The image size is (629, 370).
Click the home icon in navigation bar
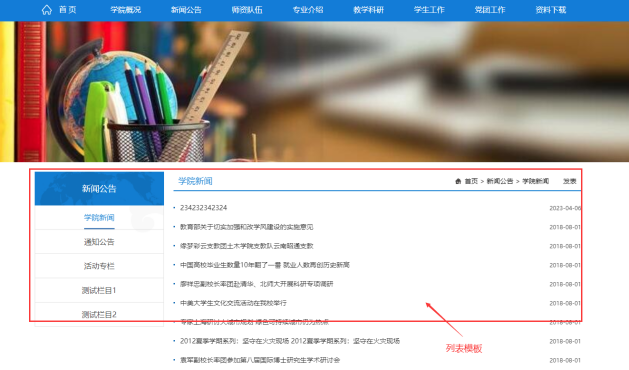point(47,10)
